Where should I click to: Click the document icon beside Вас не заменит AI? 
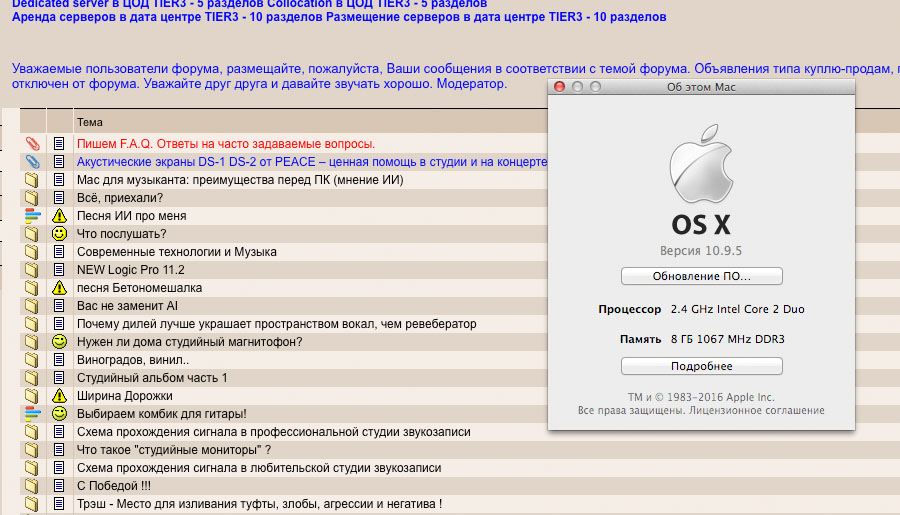click(x=59, y=306)
